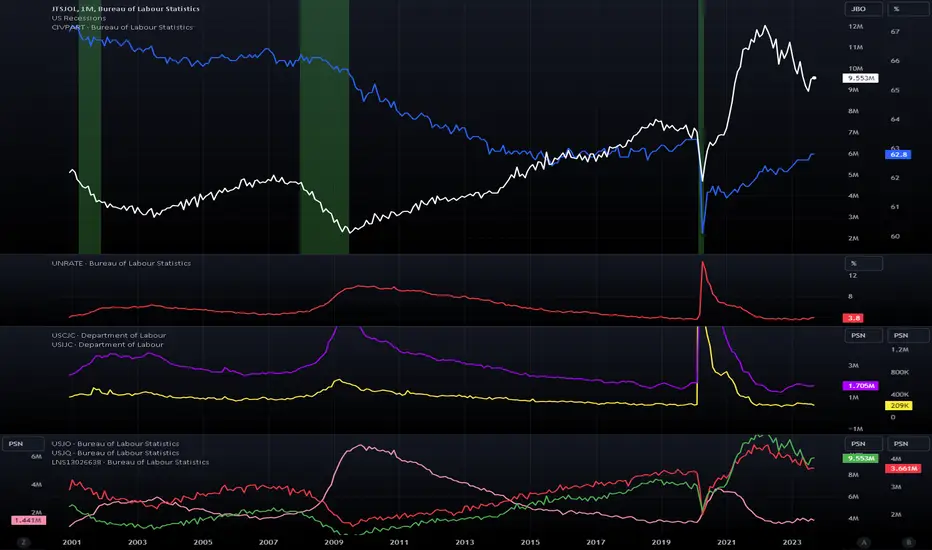
Task: Open the % unit box above the 67 scale
Action: click(909, 9)
